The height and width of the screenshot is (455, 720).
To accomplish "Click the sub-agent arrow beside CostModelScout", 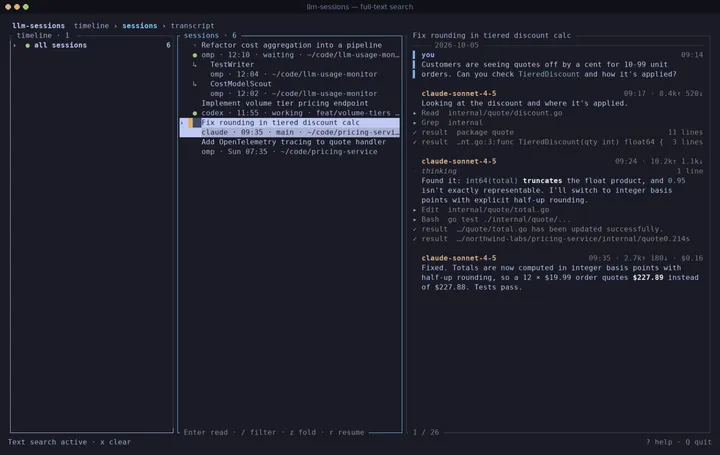I will (x=195, y=84).
